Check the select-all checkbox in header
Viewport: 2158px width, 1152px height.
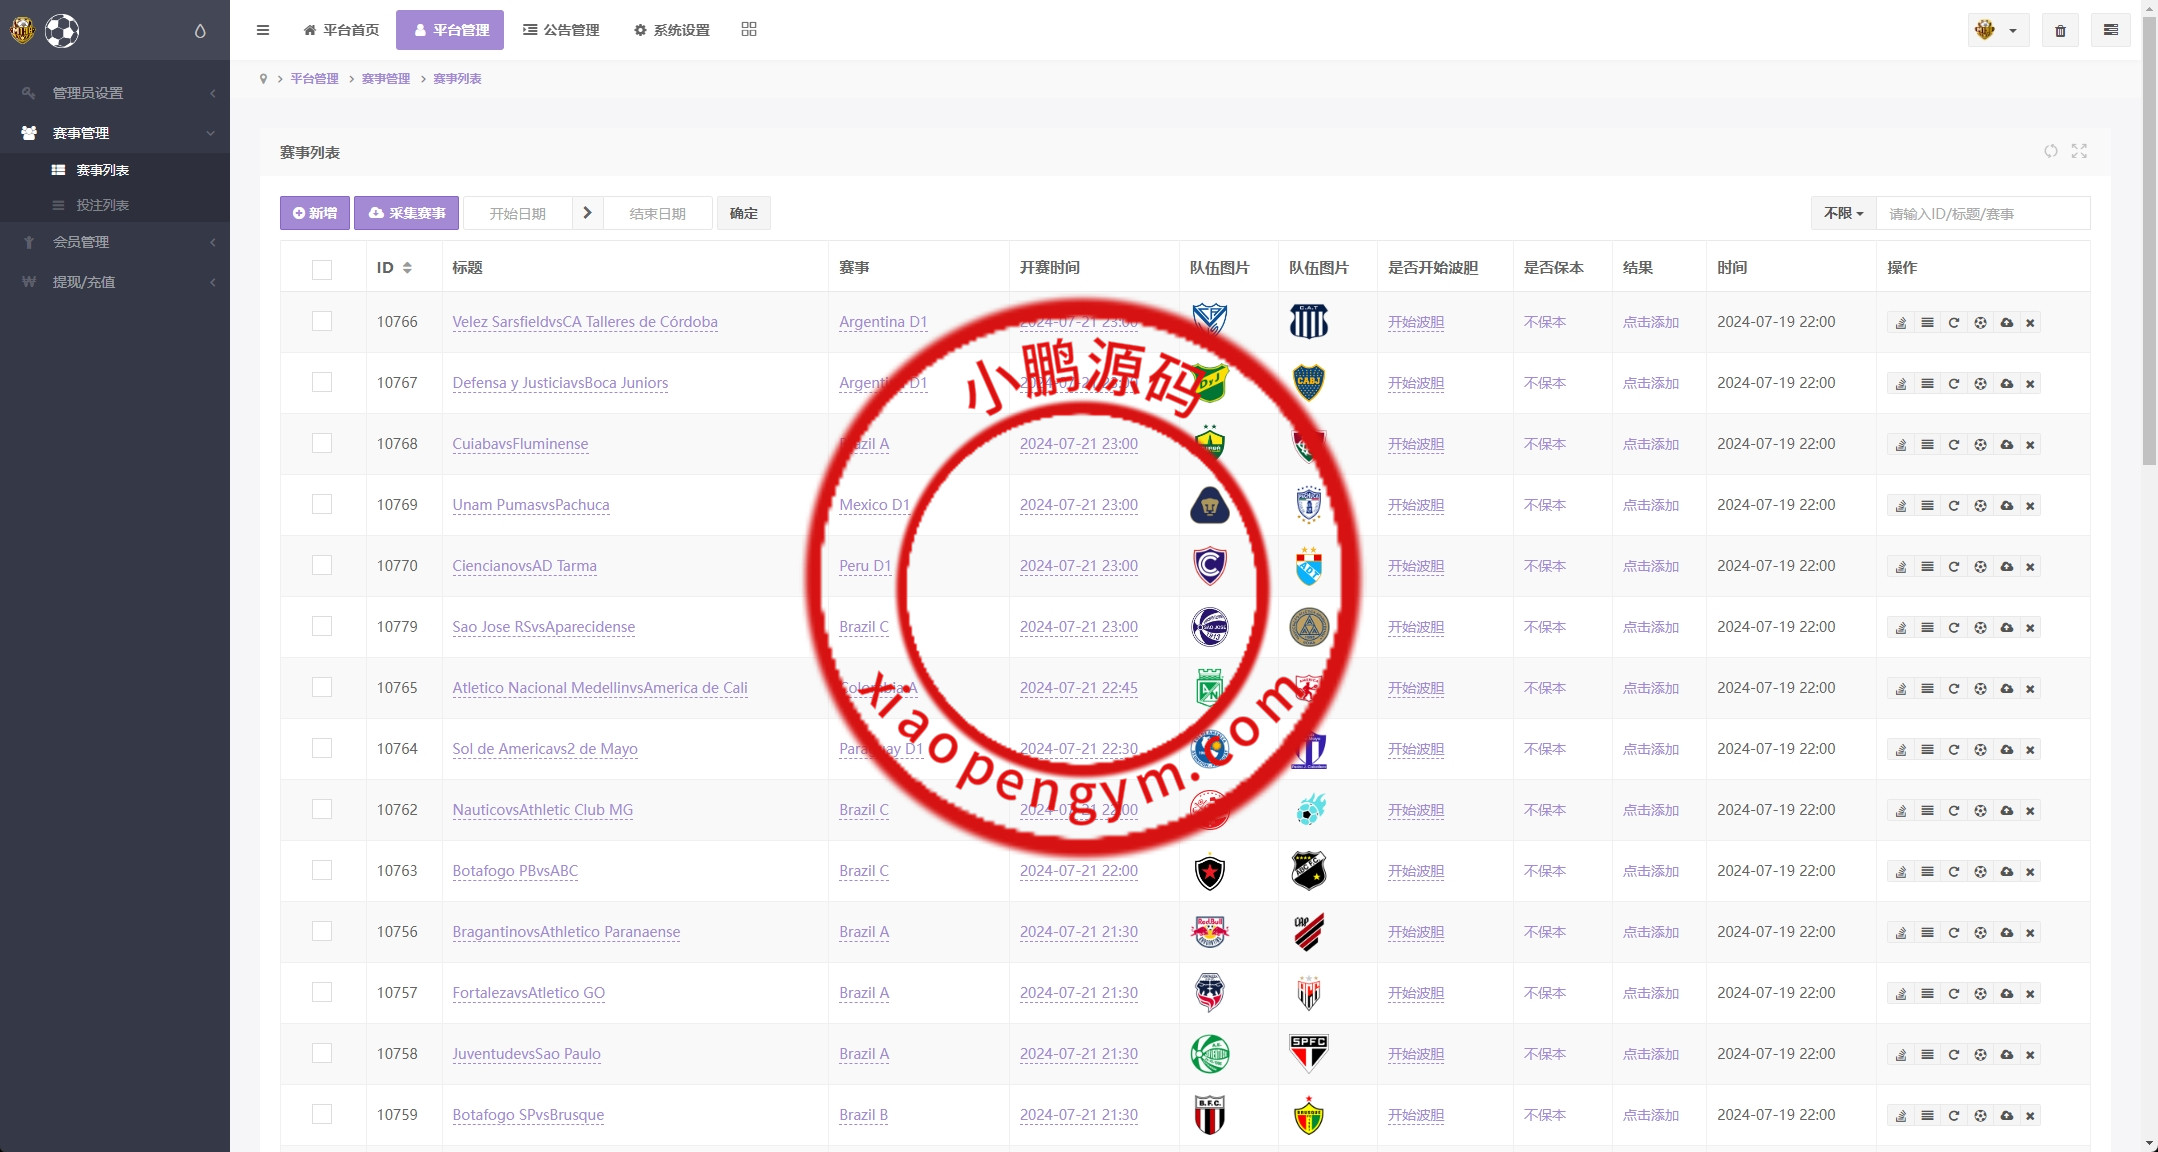tap(322, 269)
